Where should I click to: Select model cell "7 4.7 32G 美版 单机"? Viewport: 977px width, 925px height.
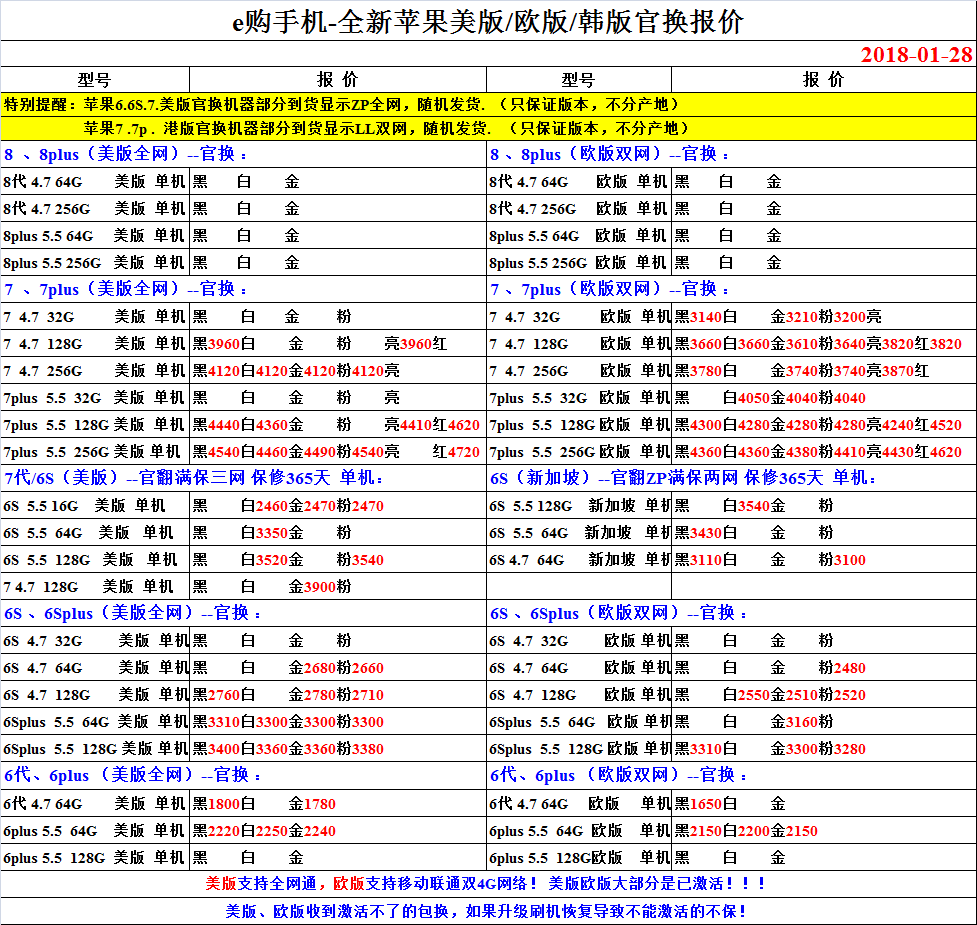pos(95,316)
